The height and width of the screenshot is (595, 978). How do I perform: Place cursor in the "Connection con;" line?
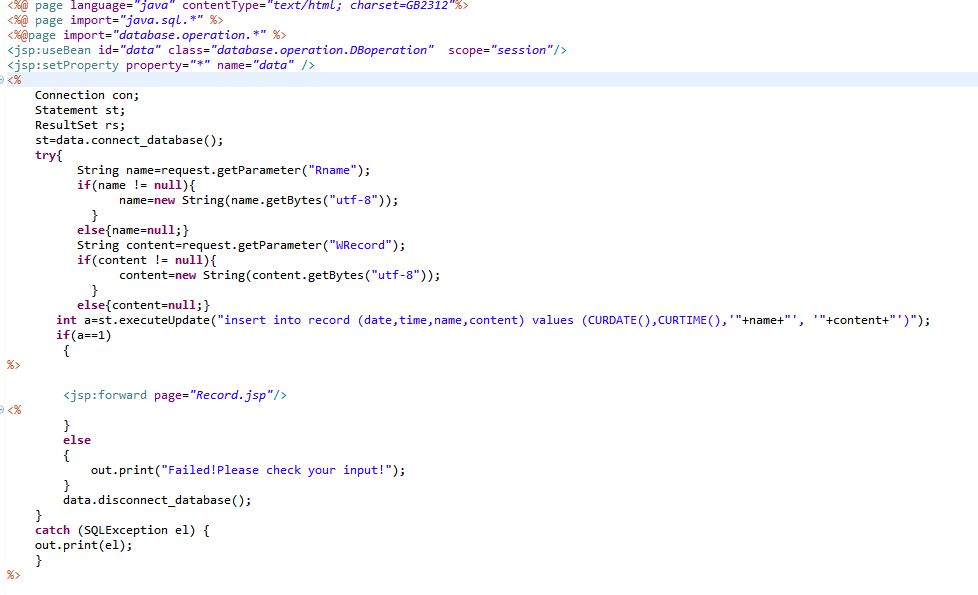click(87, 95)
